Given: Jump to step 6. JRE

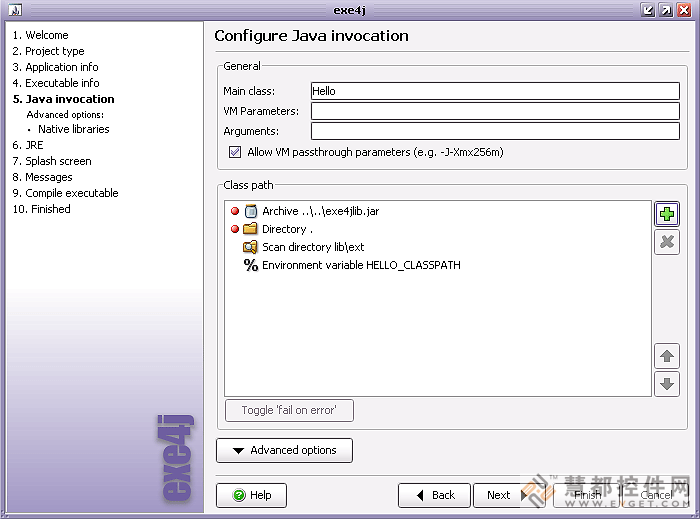Looking at the screenshot, I should (28, 145).
